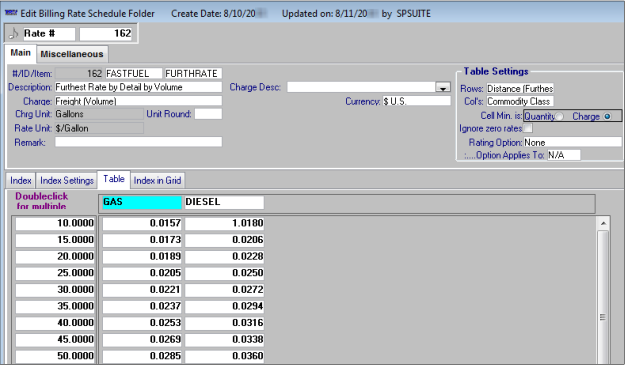Select row header 25.0000

tap(55, 273)
